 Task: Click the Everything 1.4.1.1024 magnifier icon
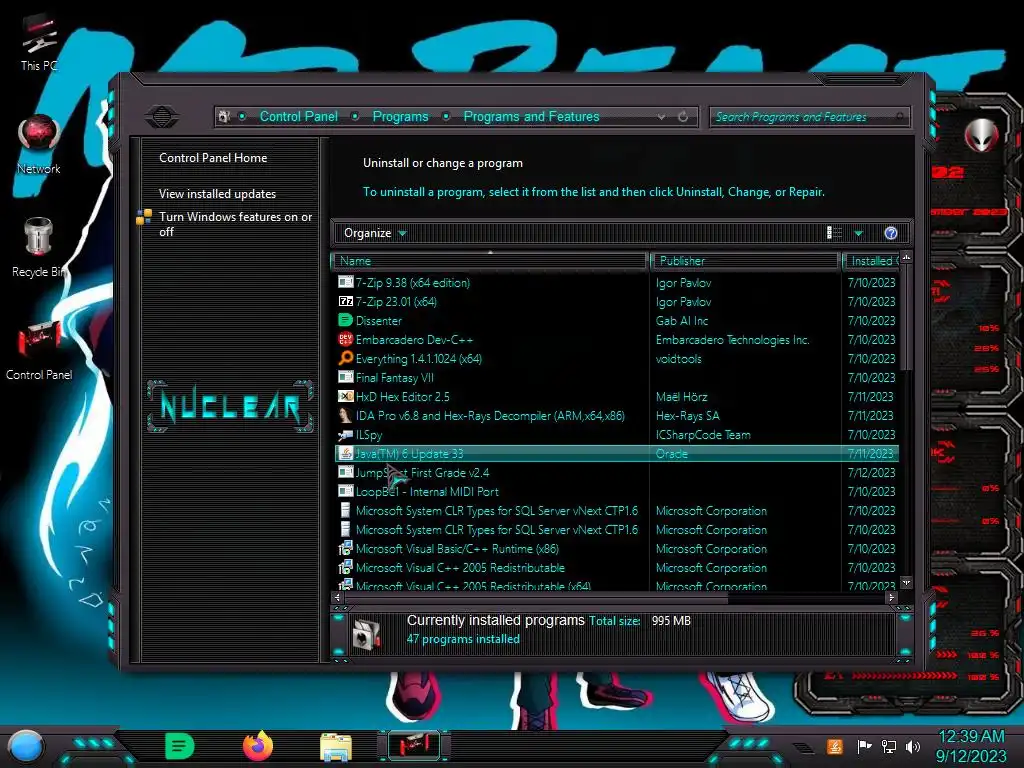pos(345,359)
